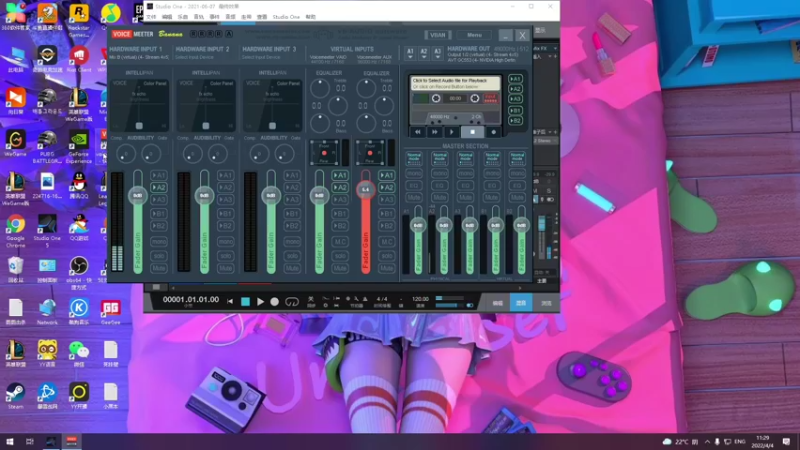
Task: Switch to leftmost Studio One bottom-right tab
Action: 497,303
